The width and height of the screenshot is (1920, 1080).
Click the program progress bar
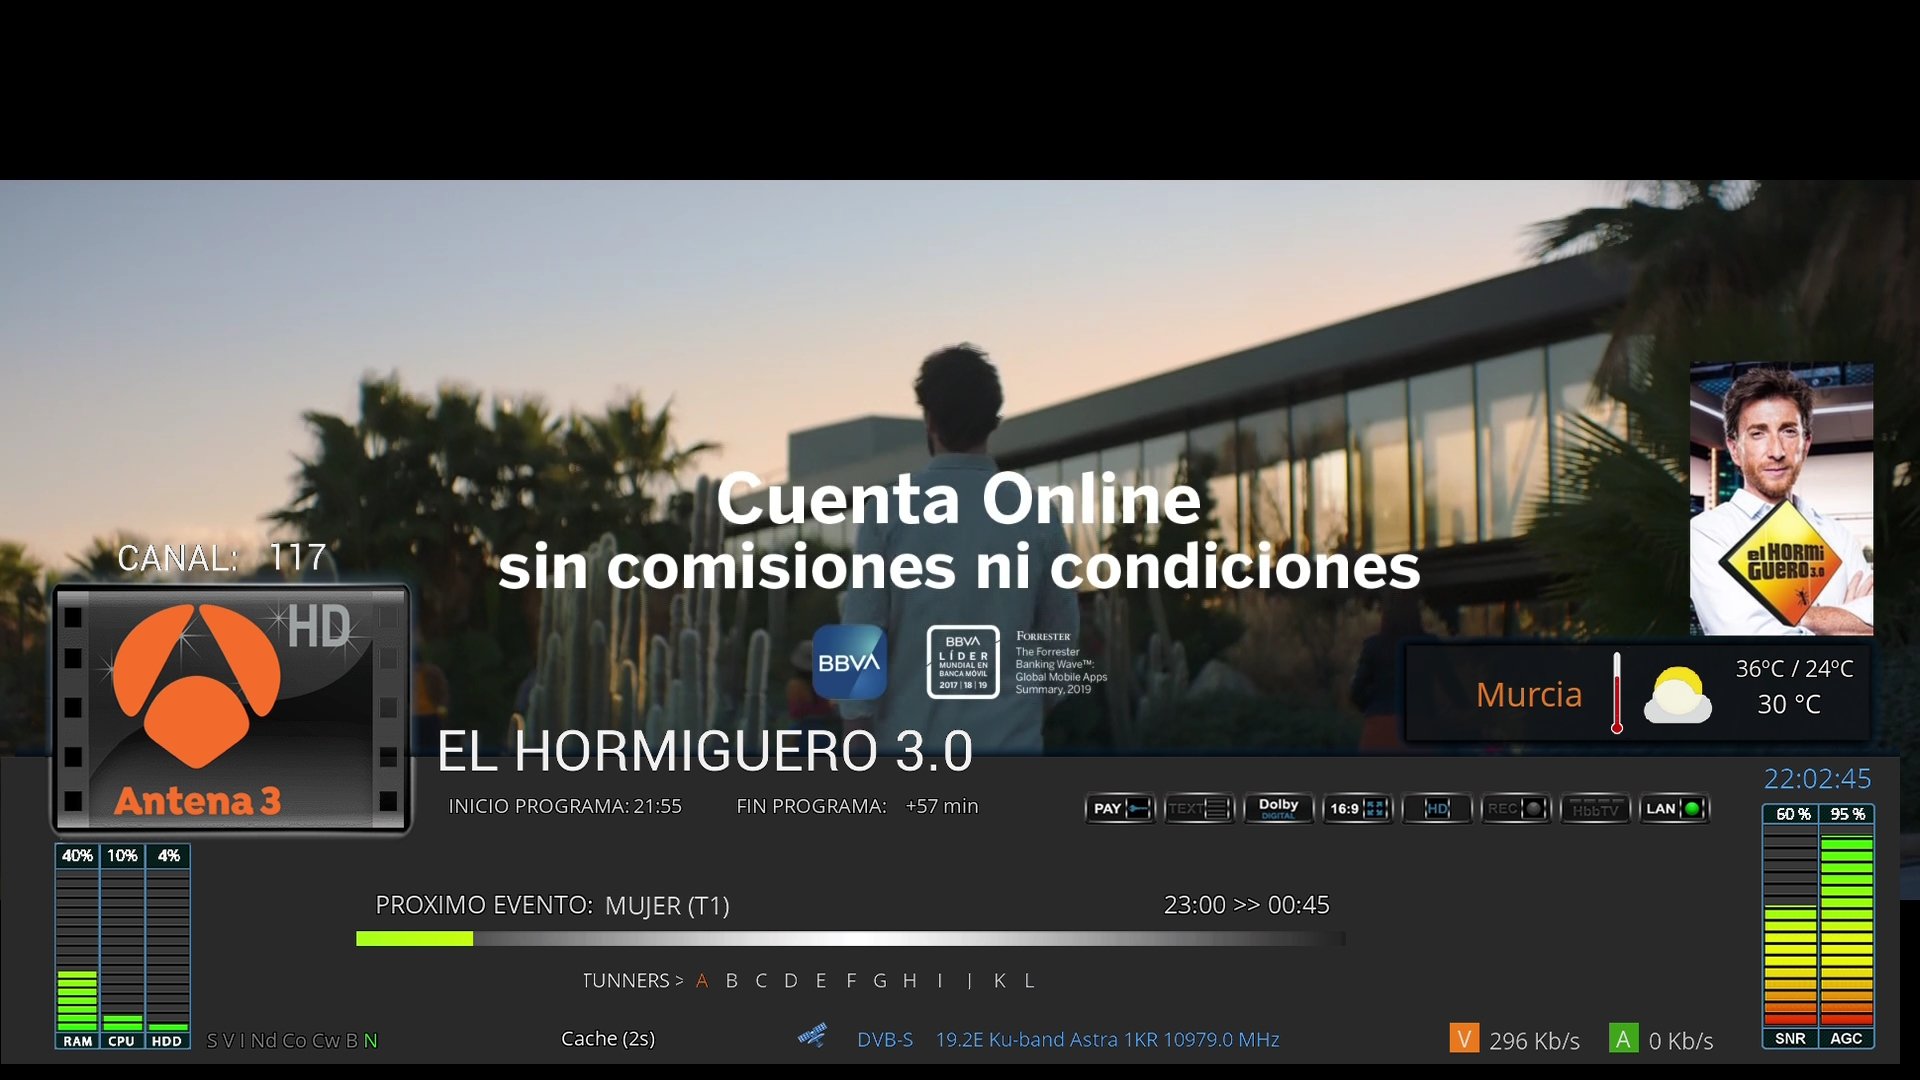[x=850, y=938]
